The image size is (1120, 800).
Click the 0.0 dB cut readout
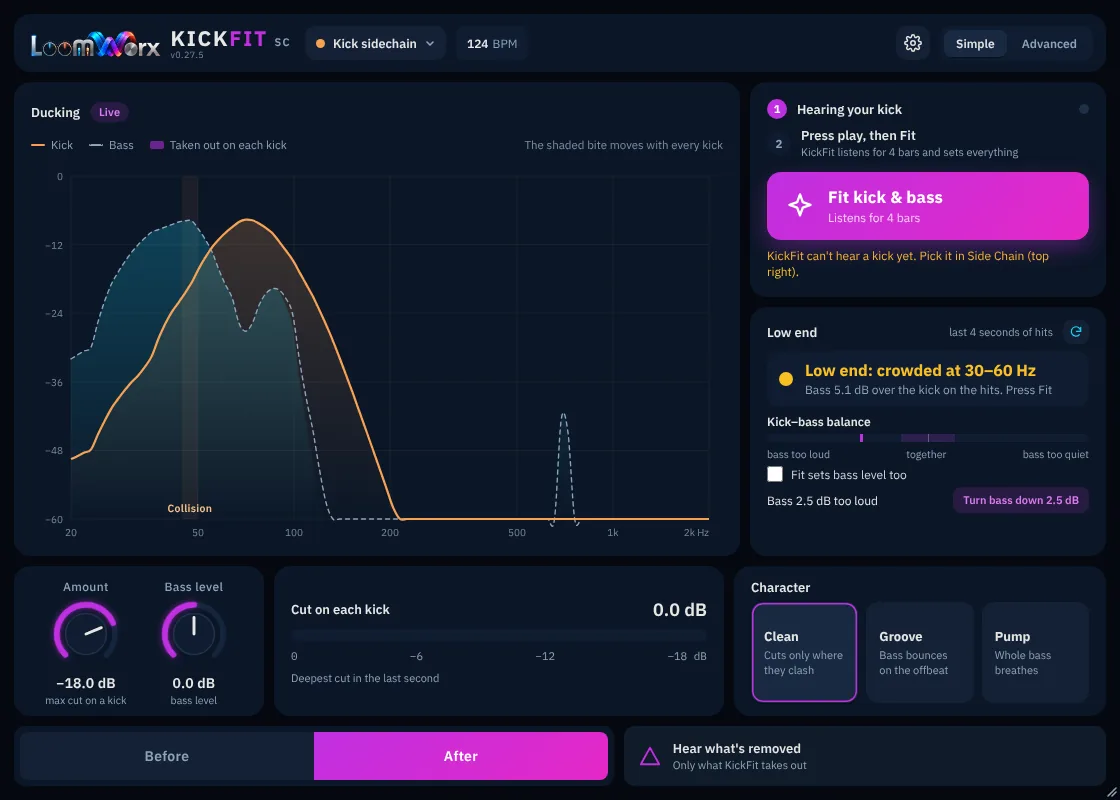[x=680, y=609]
